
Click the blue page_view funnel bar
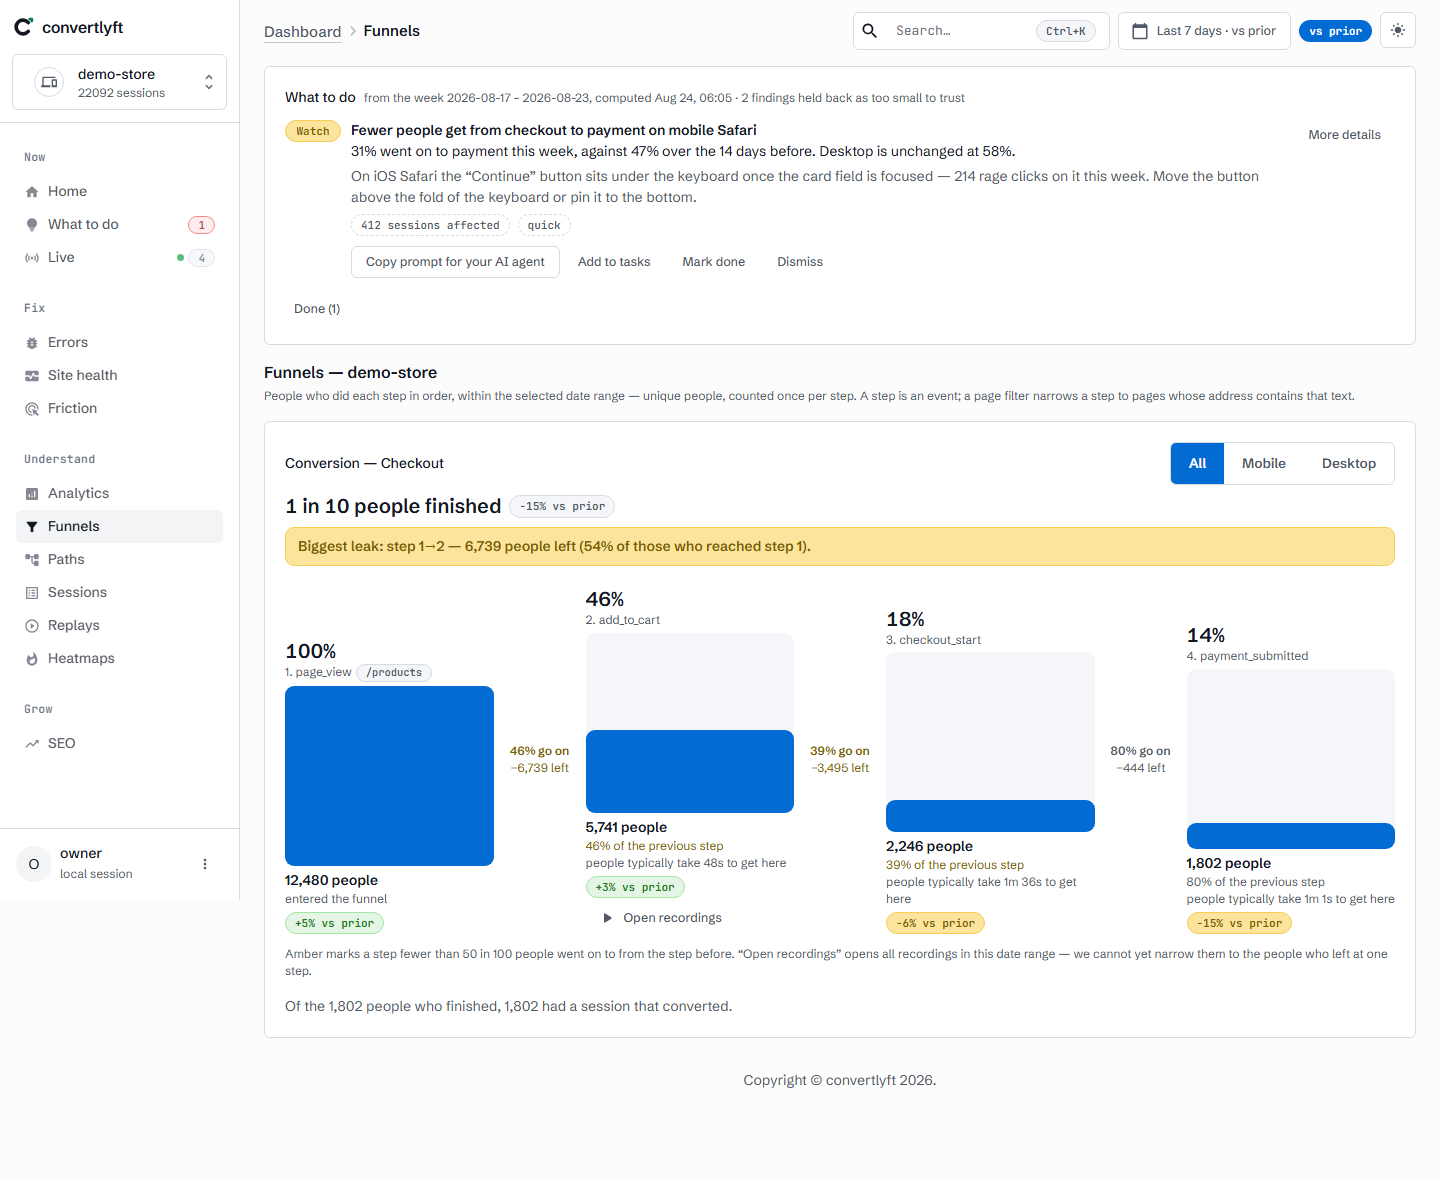tap(389, 776)
